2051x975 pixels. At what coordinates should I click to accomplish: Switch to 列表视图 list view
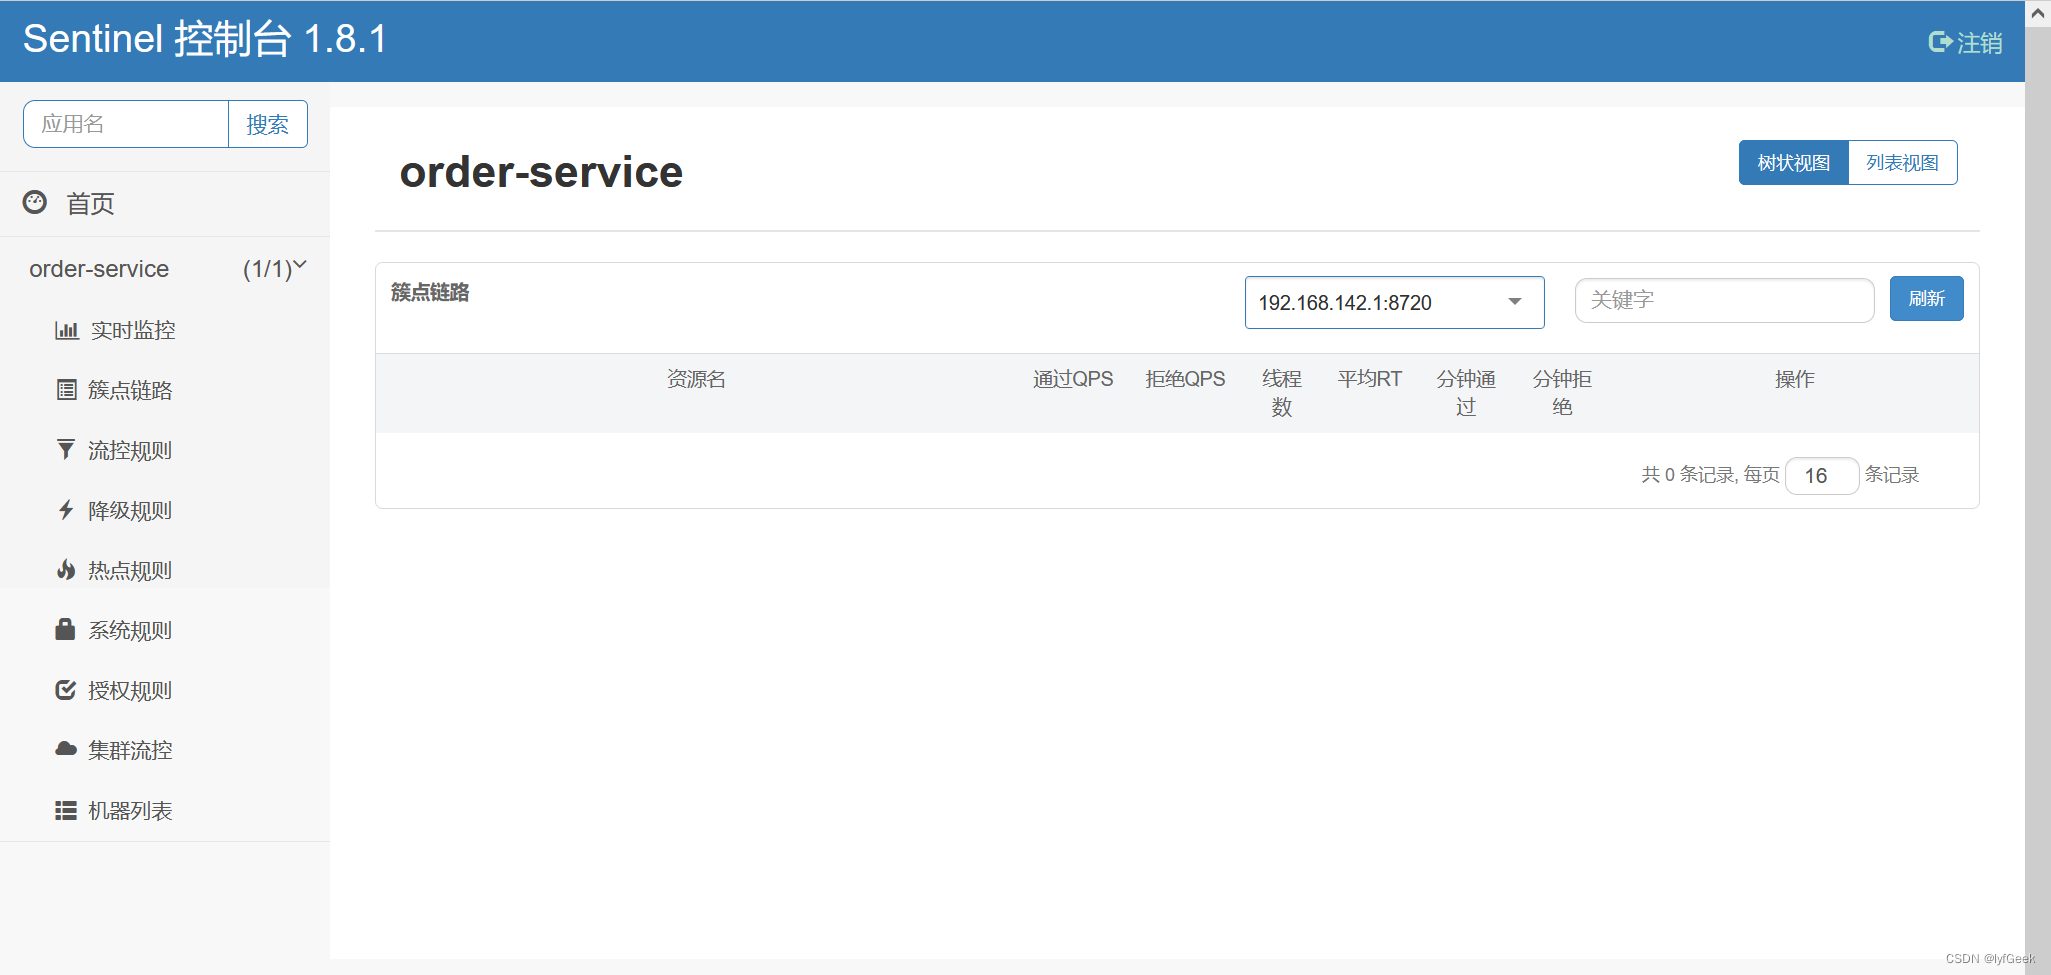[x=1902, y=162]
